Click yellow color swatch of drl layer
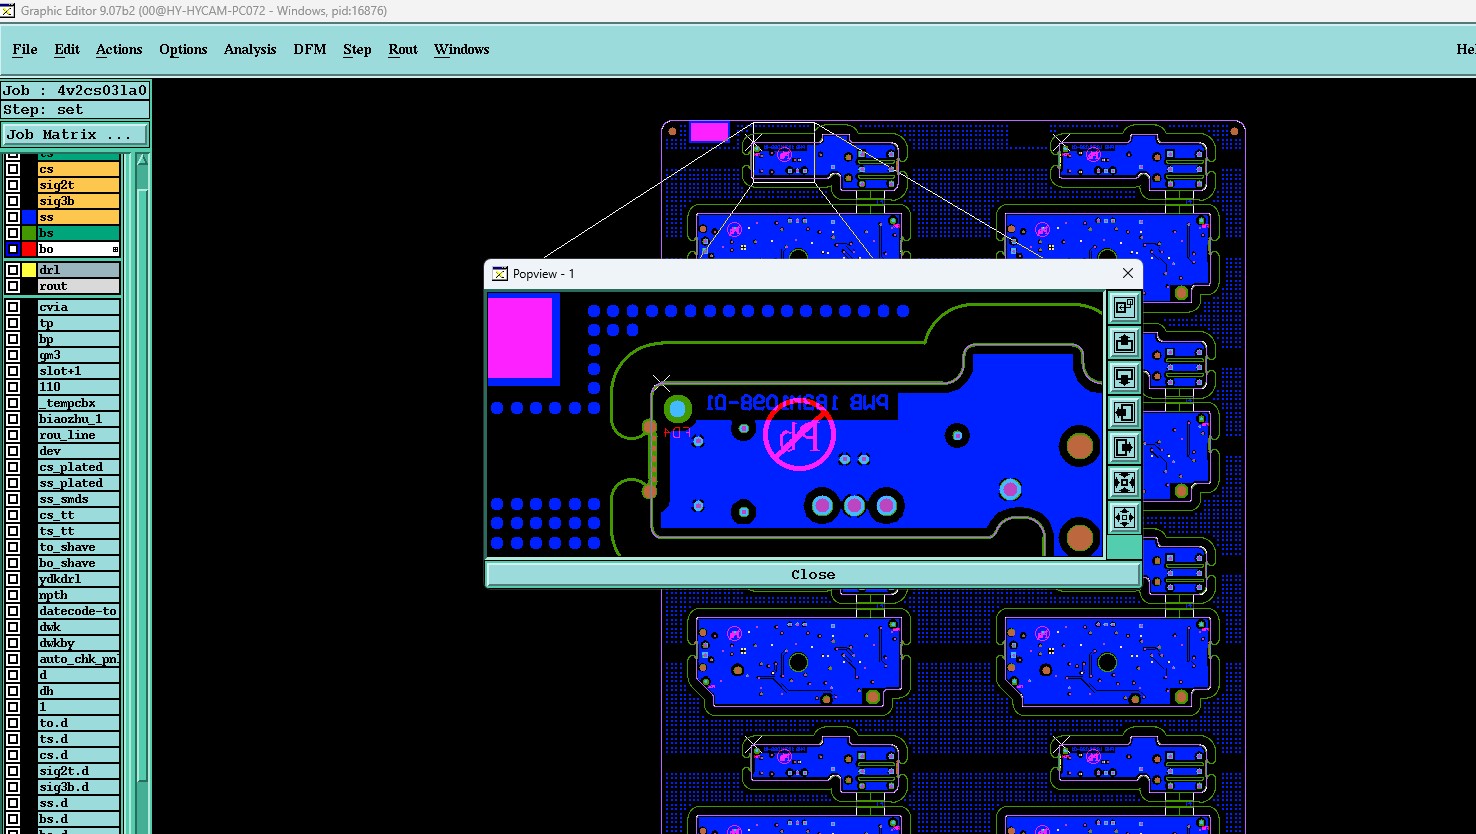 pos(29,270)
